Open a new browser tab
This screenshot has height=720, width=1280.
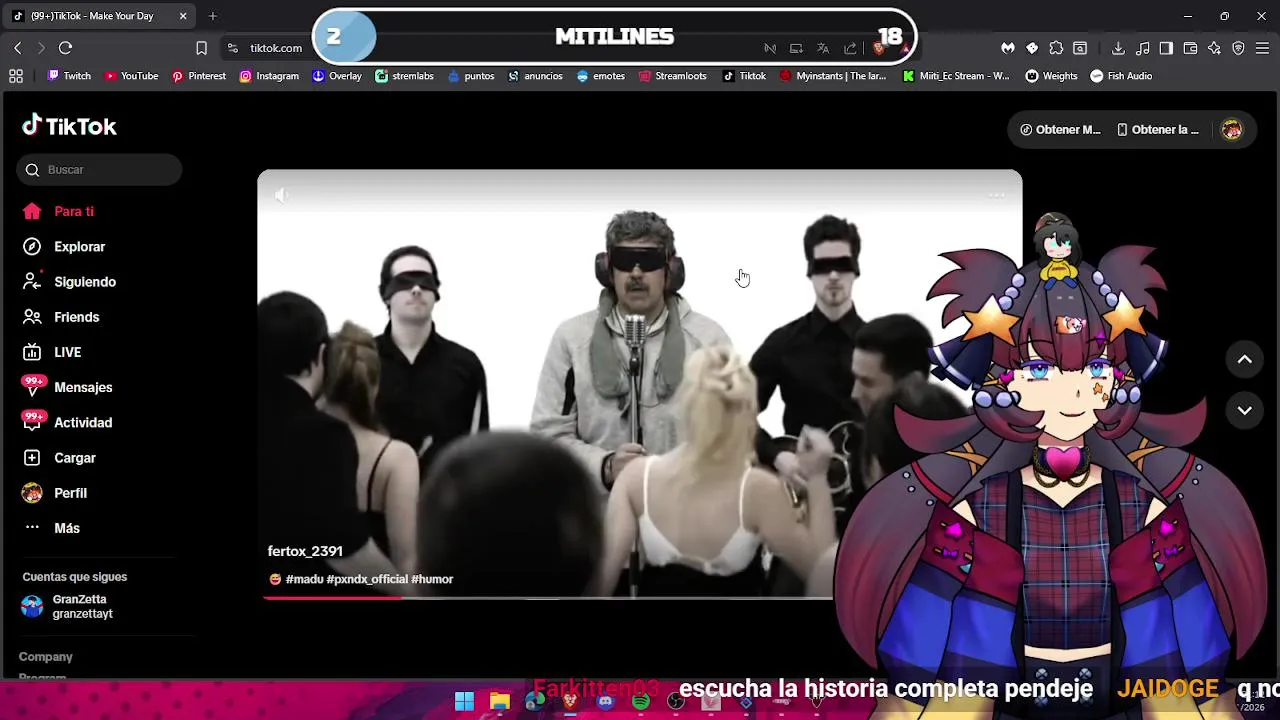pos(212,16)
